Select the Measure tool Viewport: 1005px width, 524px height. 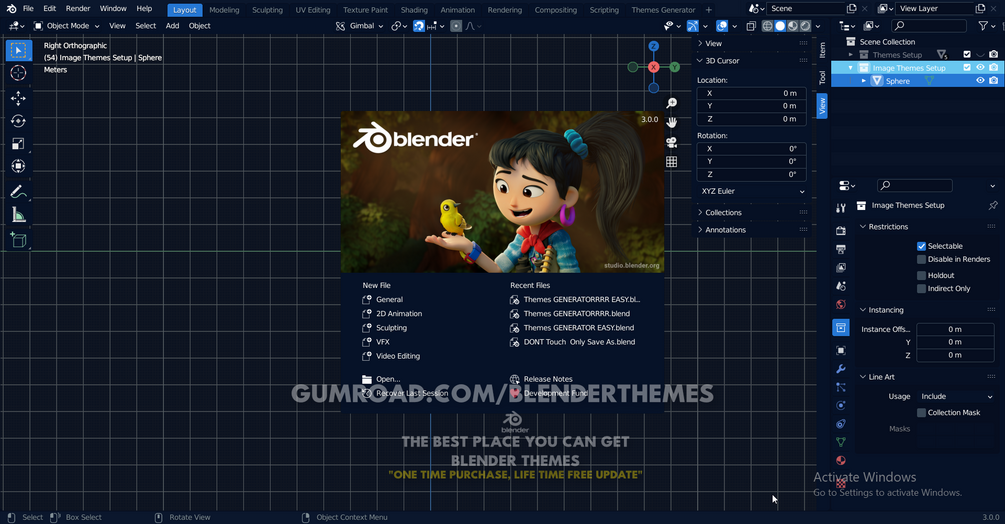tap(19, 215)
